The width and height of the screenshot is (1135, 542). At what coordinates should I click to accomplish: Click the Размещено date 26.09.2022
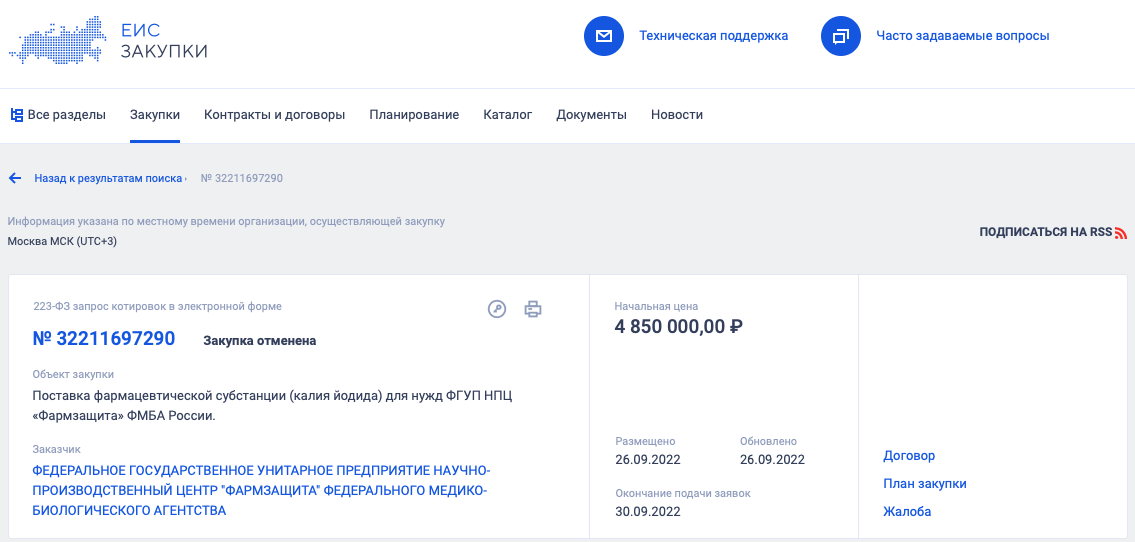coord(648,460)
